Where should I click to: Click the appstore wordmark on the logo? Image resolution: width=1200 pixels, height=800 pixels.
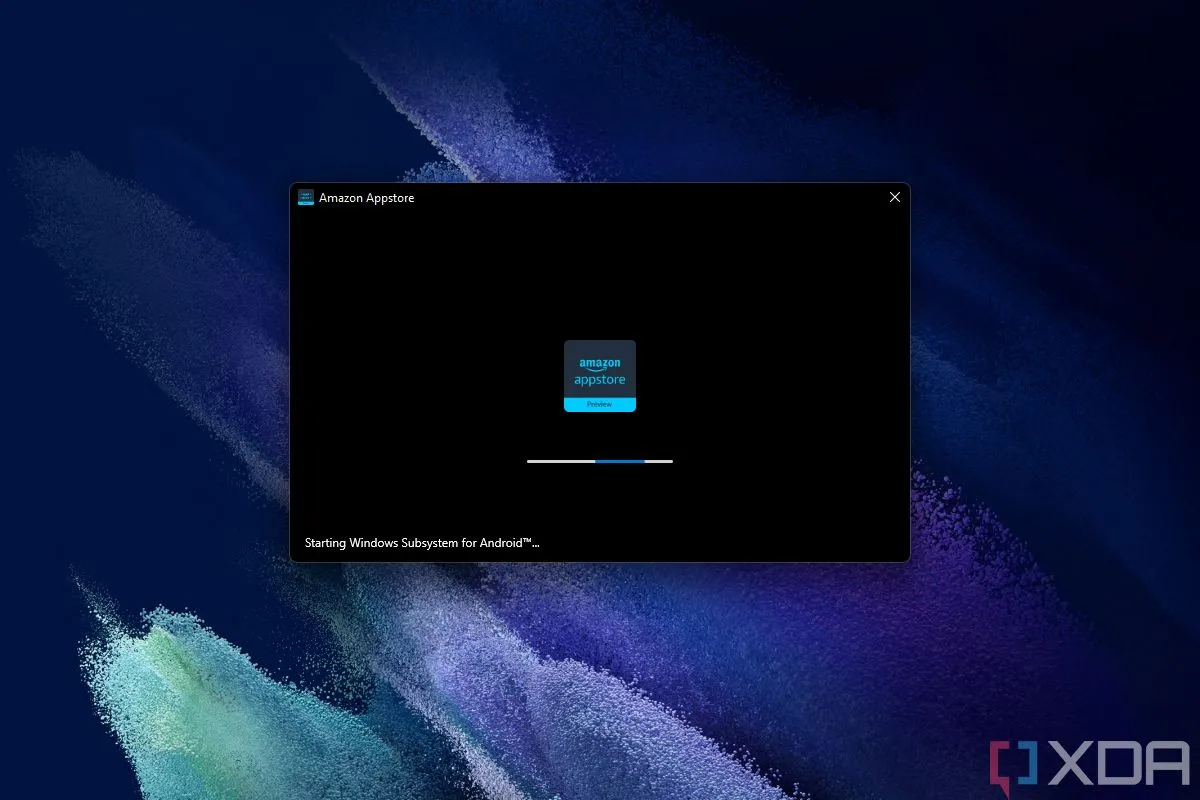600,380
